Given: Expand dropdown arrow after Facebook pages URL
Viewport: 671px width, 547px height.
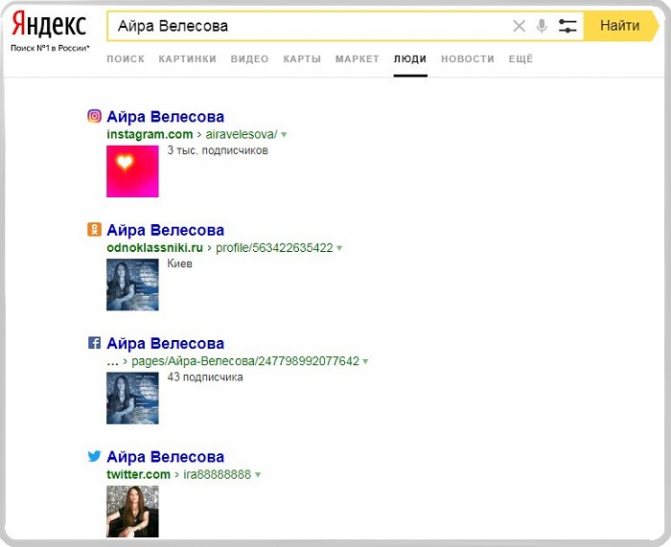Looking at the screenshot, I should [x=365, y=362].
